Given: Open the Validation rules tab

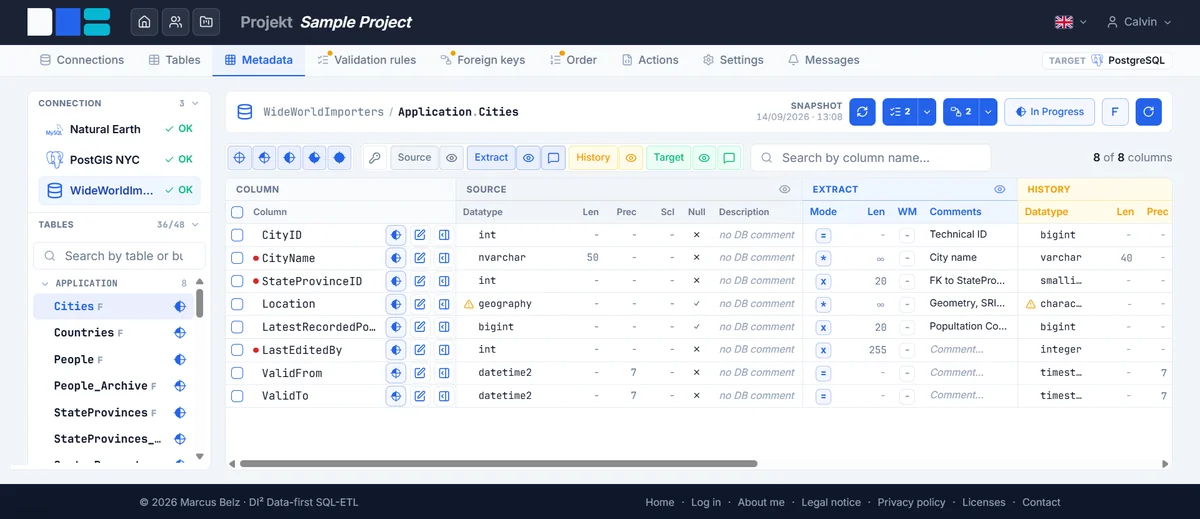Looking at the screenshot, I should tap(366, 60).
